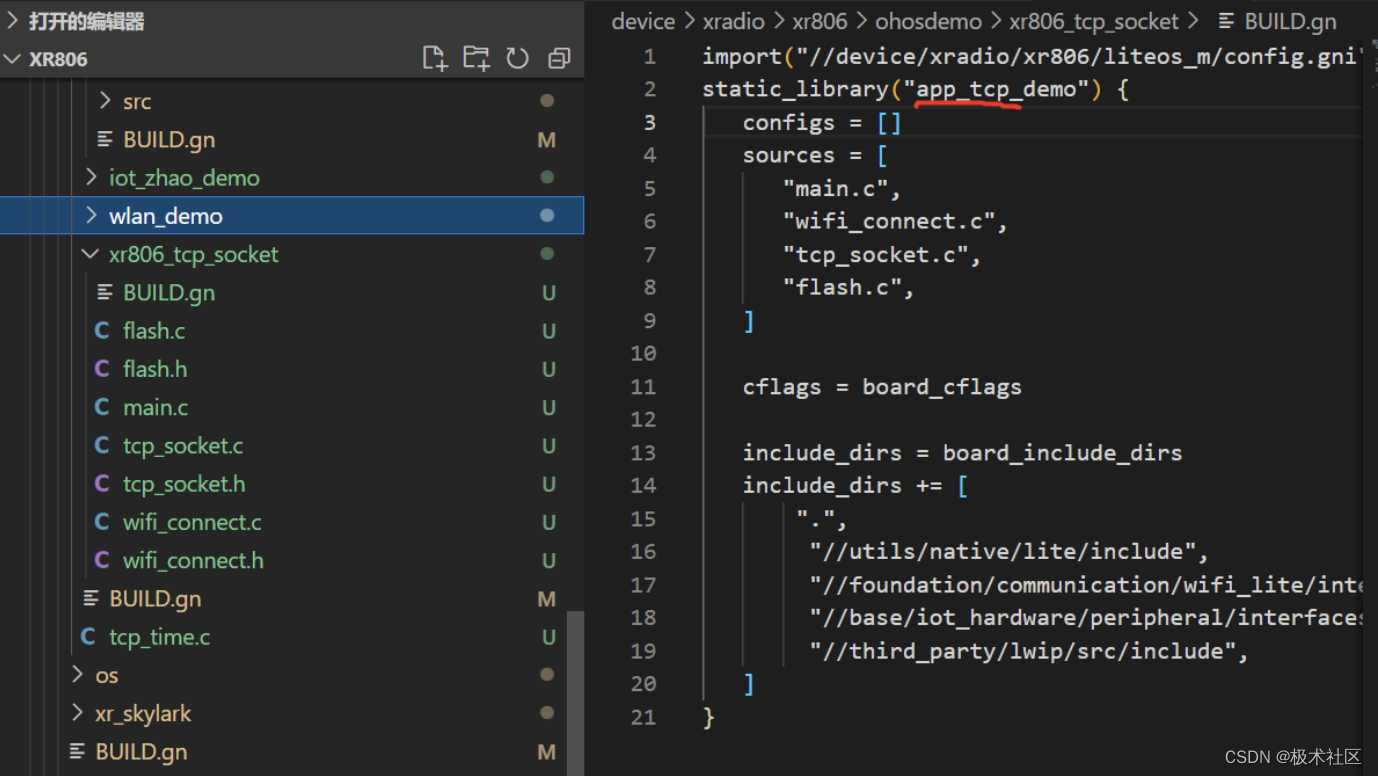The image size is (1378, 776).
Task: Click the purple C icon beside tcp_socket.h
Action: coord(101,484)
